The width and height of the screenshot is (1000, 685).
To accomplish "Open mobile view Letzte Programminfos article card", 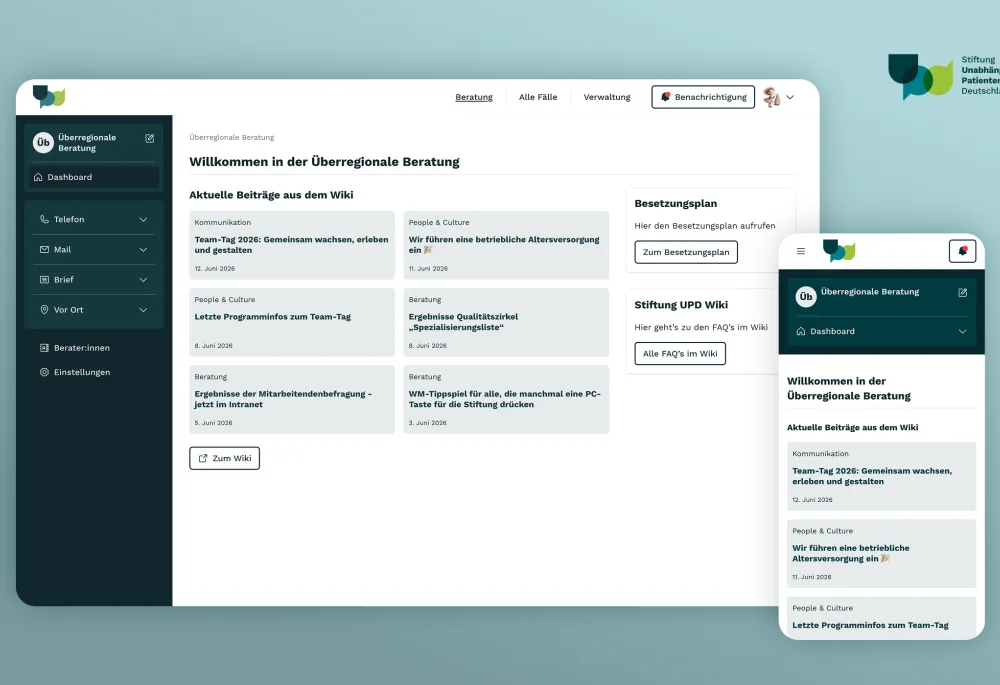I will coord(881,617).
